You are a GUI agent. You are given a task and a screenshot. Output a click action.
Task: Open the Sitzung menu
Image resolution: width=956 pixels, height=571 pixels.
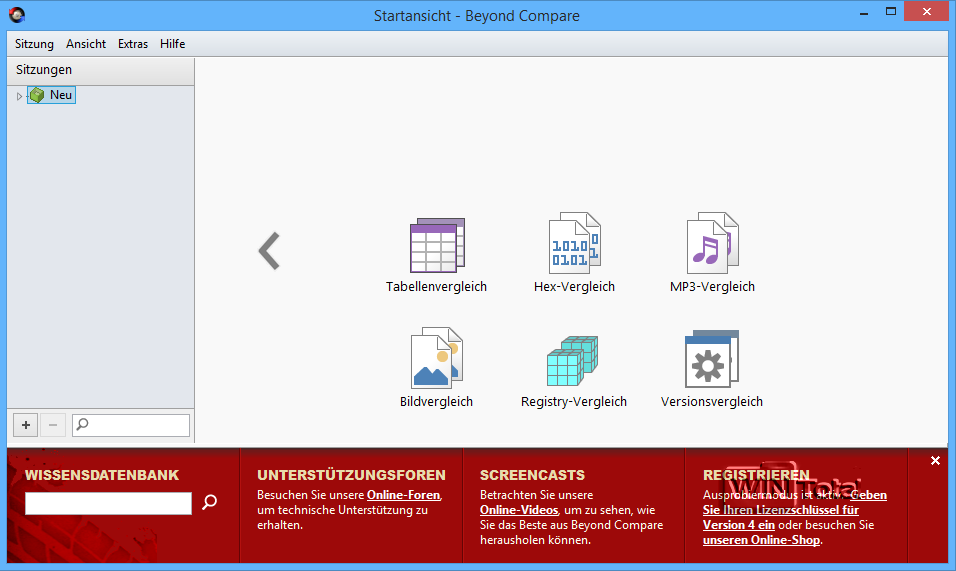(34, 44)
